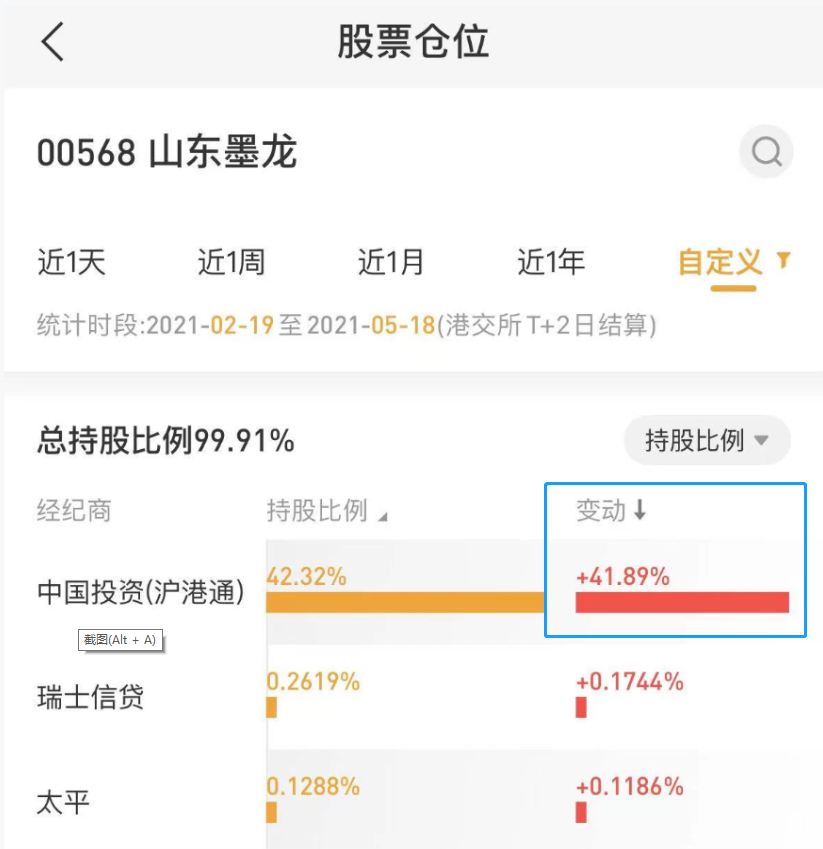Open the 瑞士信贷 broker entry

pos(90,697)
